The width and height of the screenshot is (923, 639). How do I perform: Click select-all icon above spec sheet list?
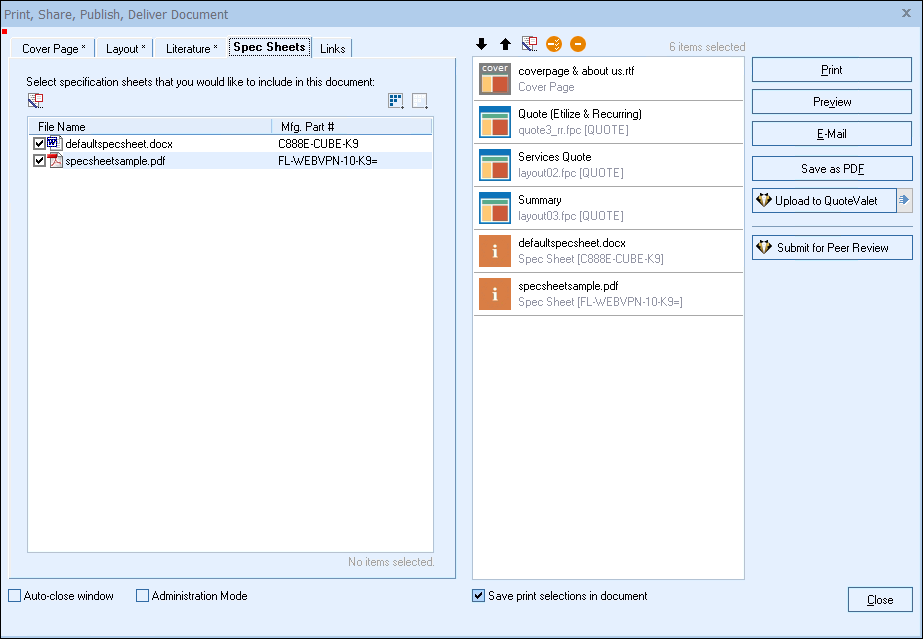click(36, 101)
